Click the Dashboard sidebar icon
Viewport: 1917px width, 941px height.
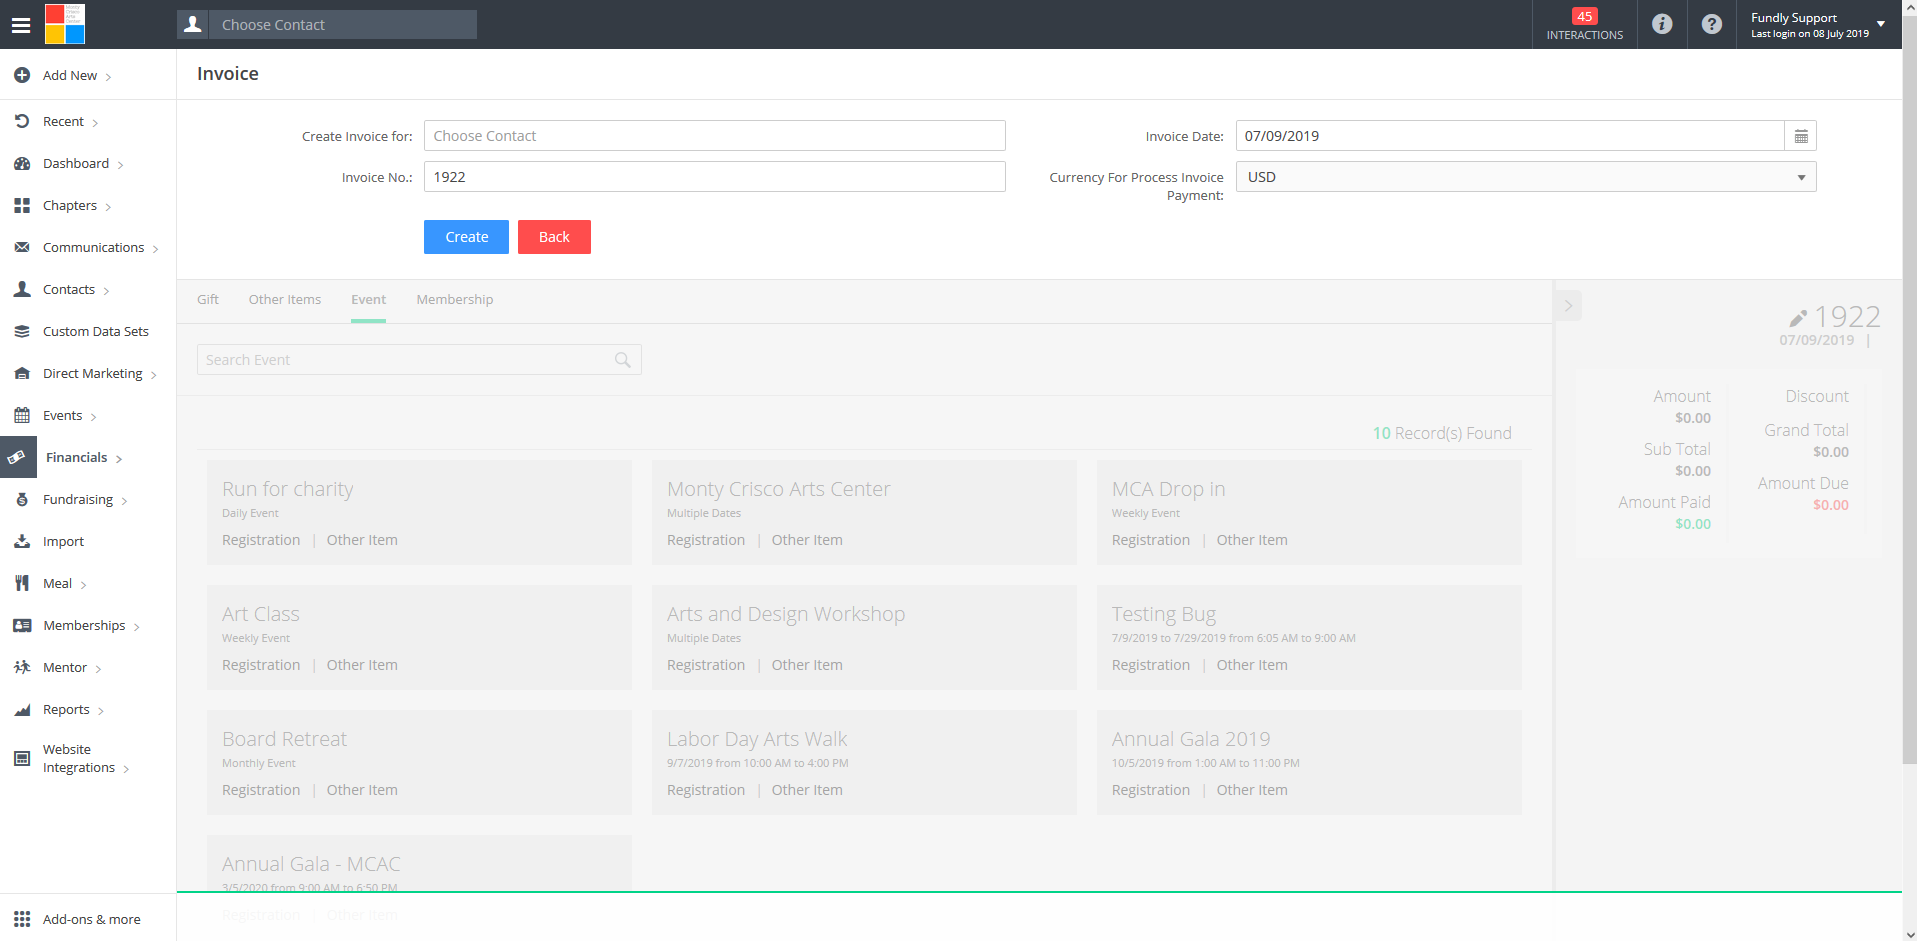coord(22,164)
